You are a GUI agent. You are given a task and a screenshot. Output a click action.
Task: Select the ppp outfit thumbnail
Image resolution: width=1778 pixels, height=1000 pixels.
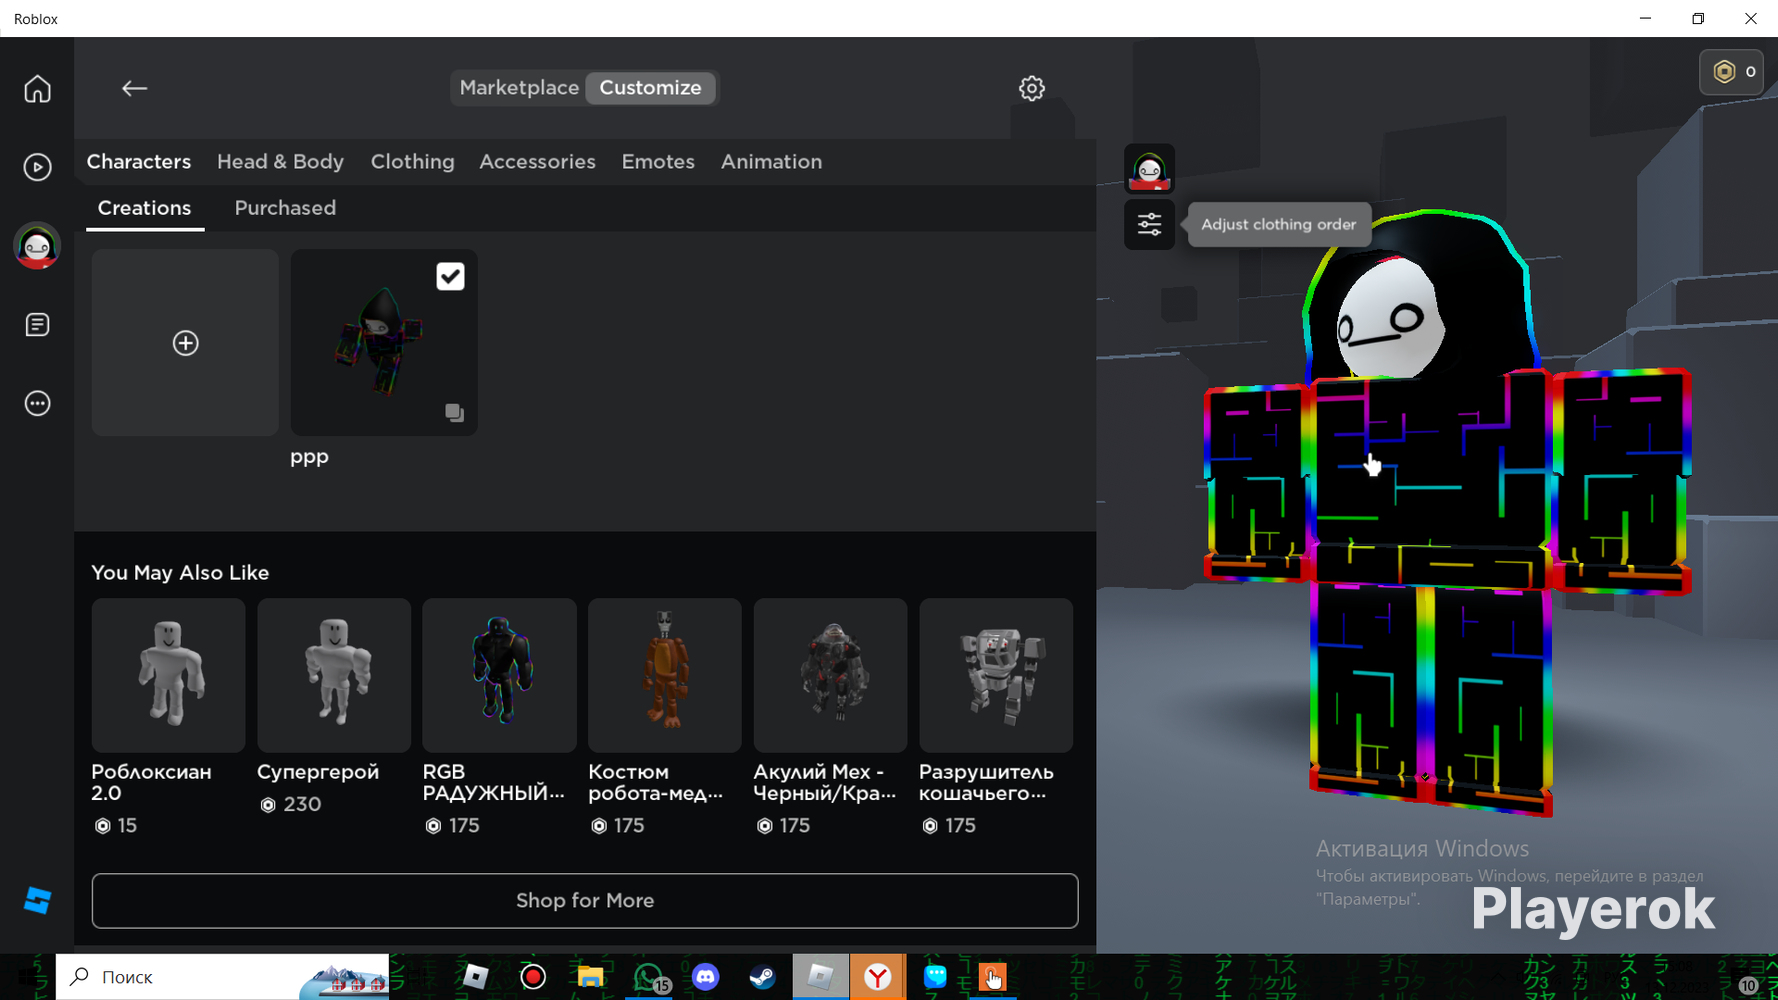coord(384,343)
